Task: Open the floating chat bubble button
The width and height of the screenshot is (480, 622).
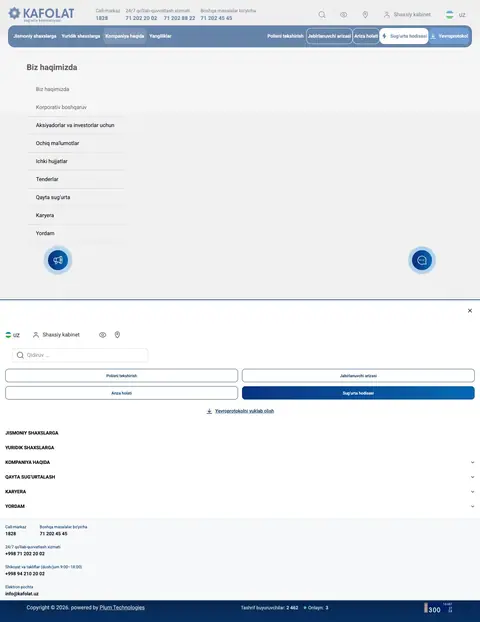Action: point(422,260)
